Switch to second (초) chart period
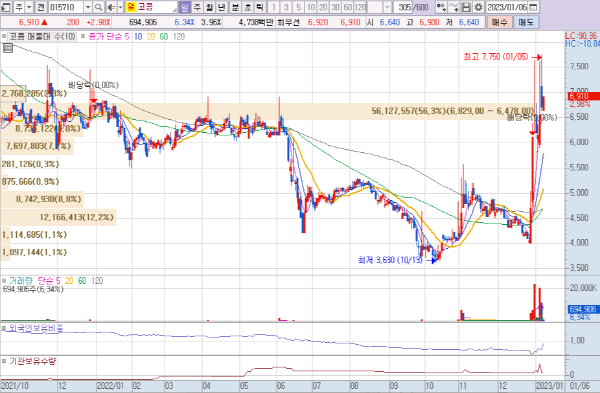This screenshot has height=393, width=600. 248,7
